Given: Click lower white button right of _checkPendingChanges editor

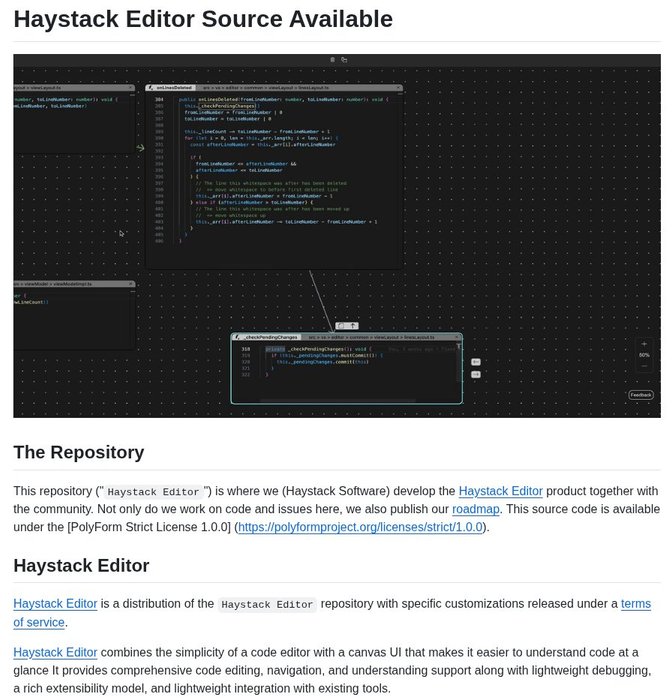Looking at the screenshot, I should coord(476,374).
